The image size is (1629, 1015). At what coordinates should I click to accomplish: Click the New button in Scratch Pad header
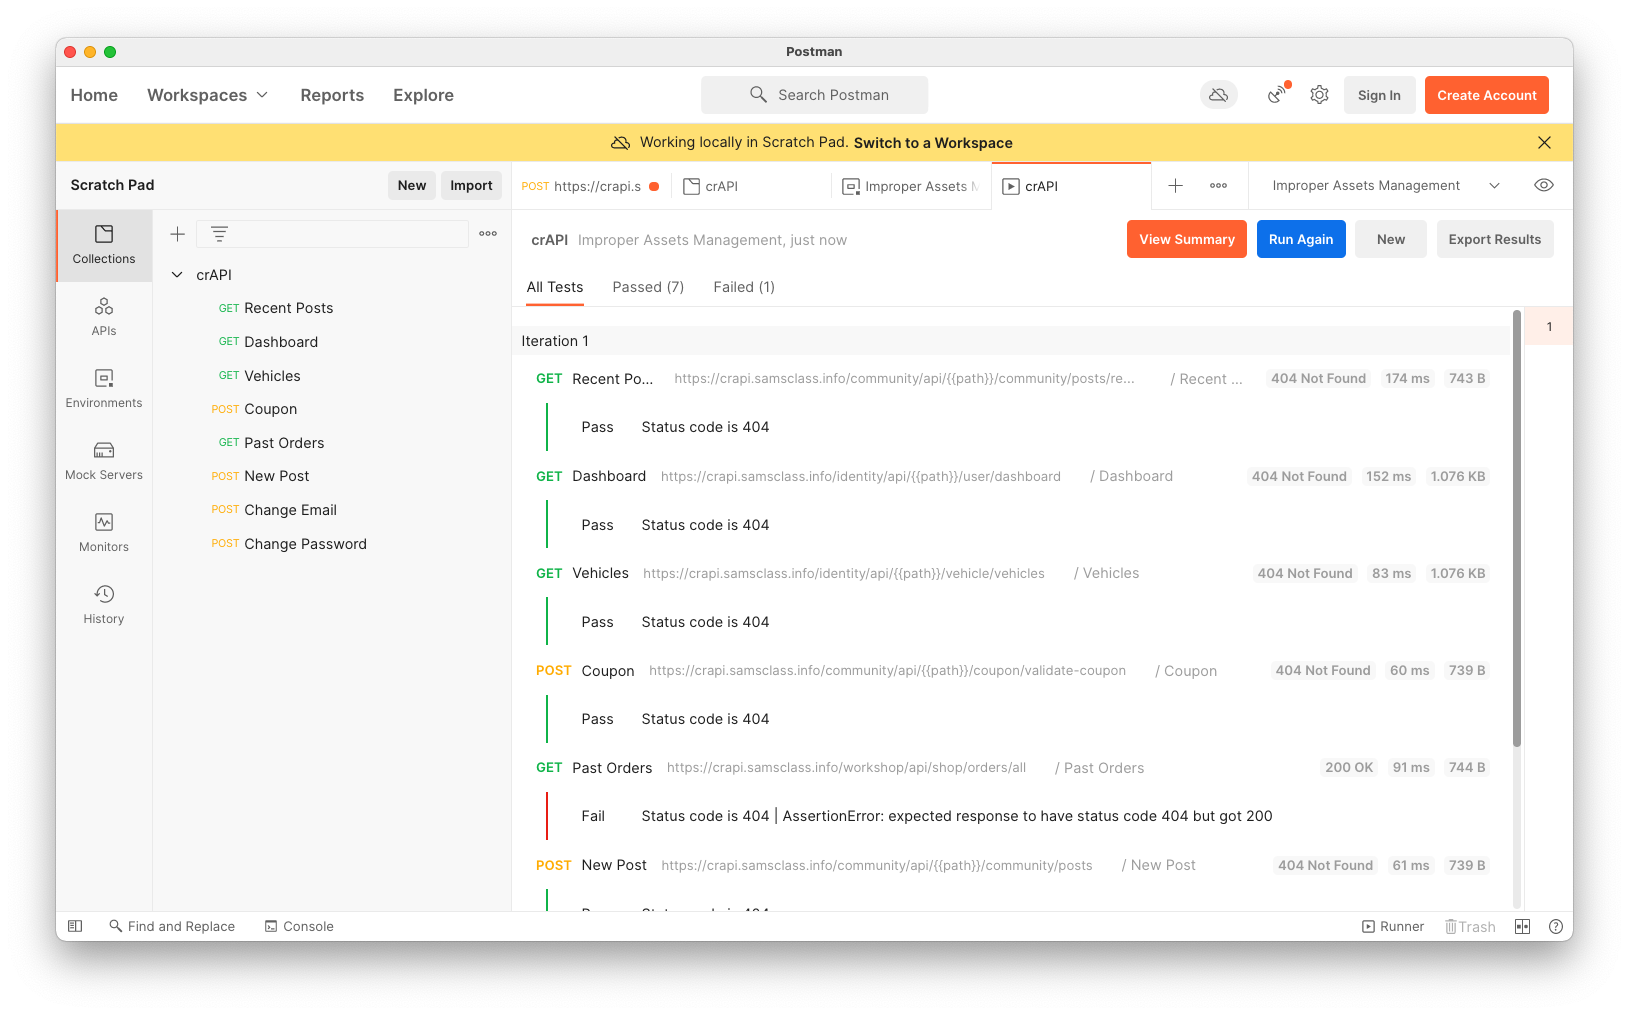pyautogui.click(x=412, y=185)
